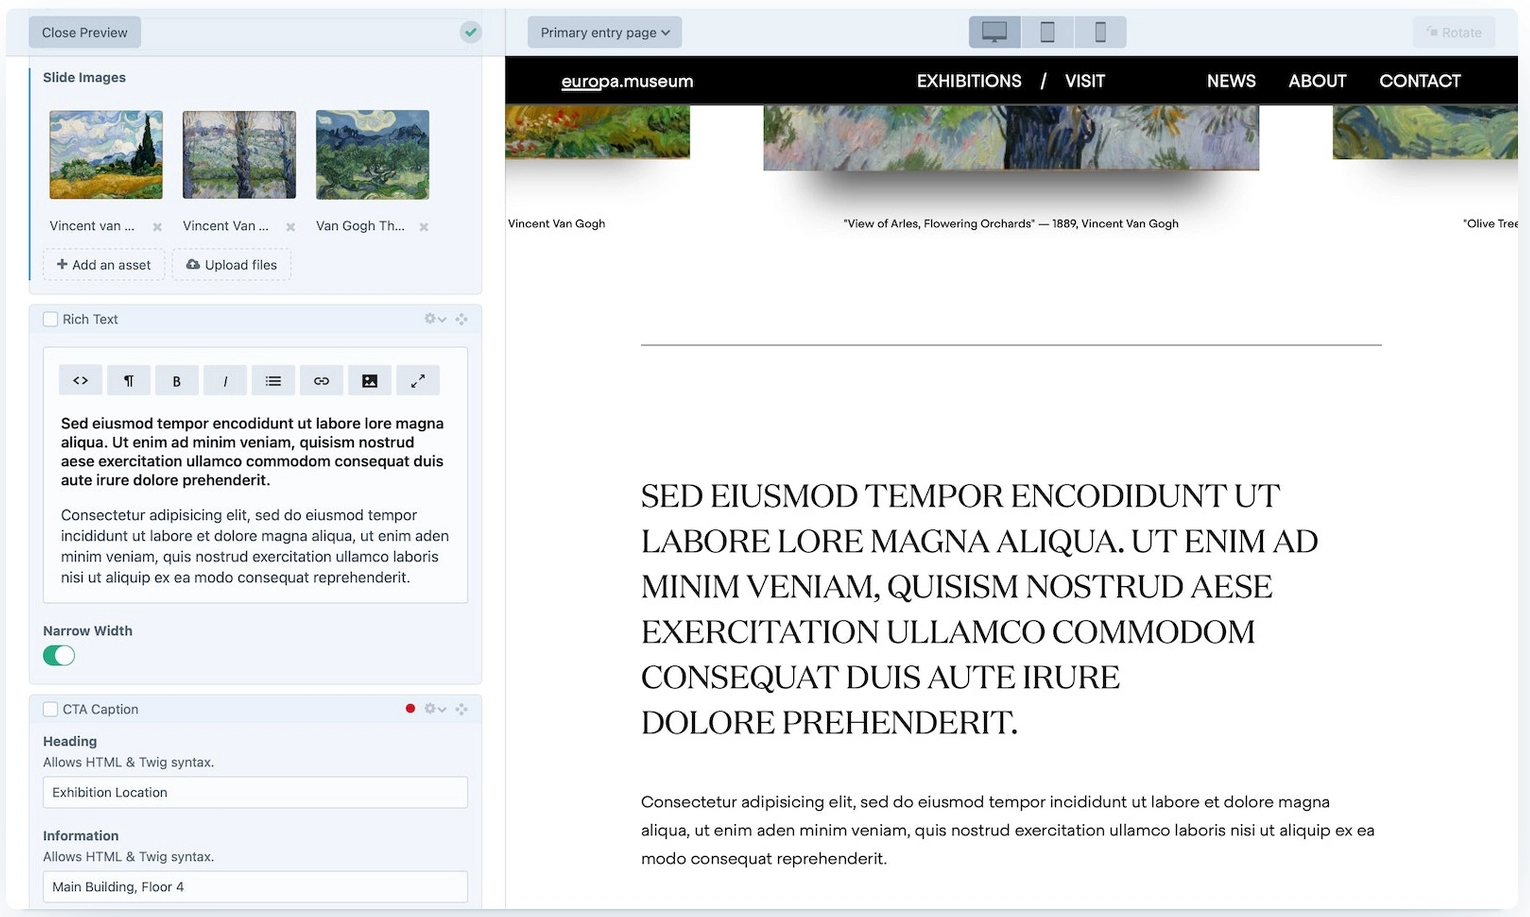Image resolution: width=1530 pixels, height=917 pixels.
Task: Remove the second 'Vincent Van ...' asset
Action: coord(290,227)
